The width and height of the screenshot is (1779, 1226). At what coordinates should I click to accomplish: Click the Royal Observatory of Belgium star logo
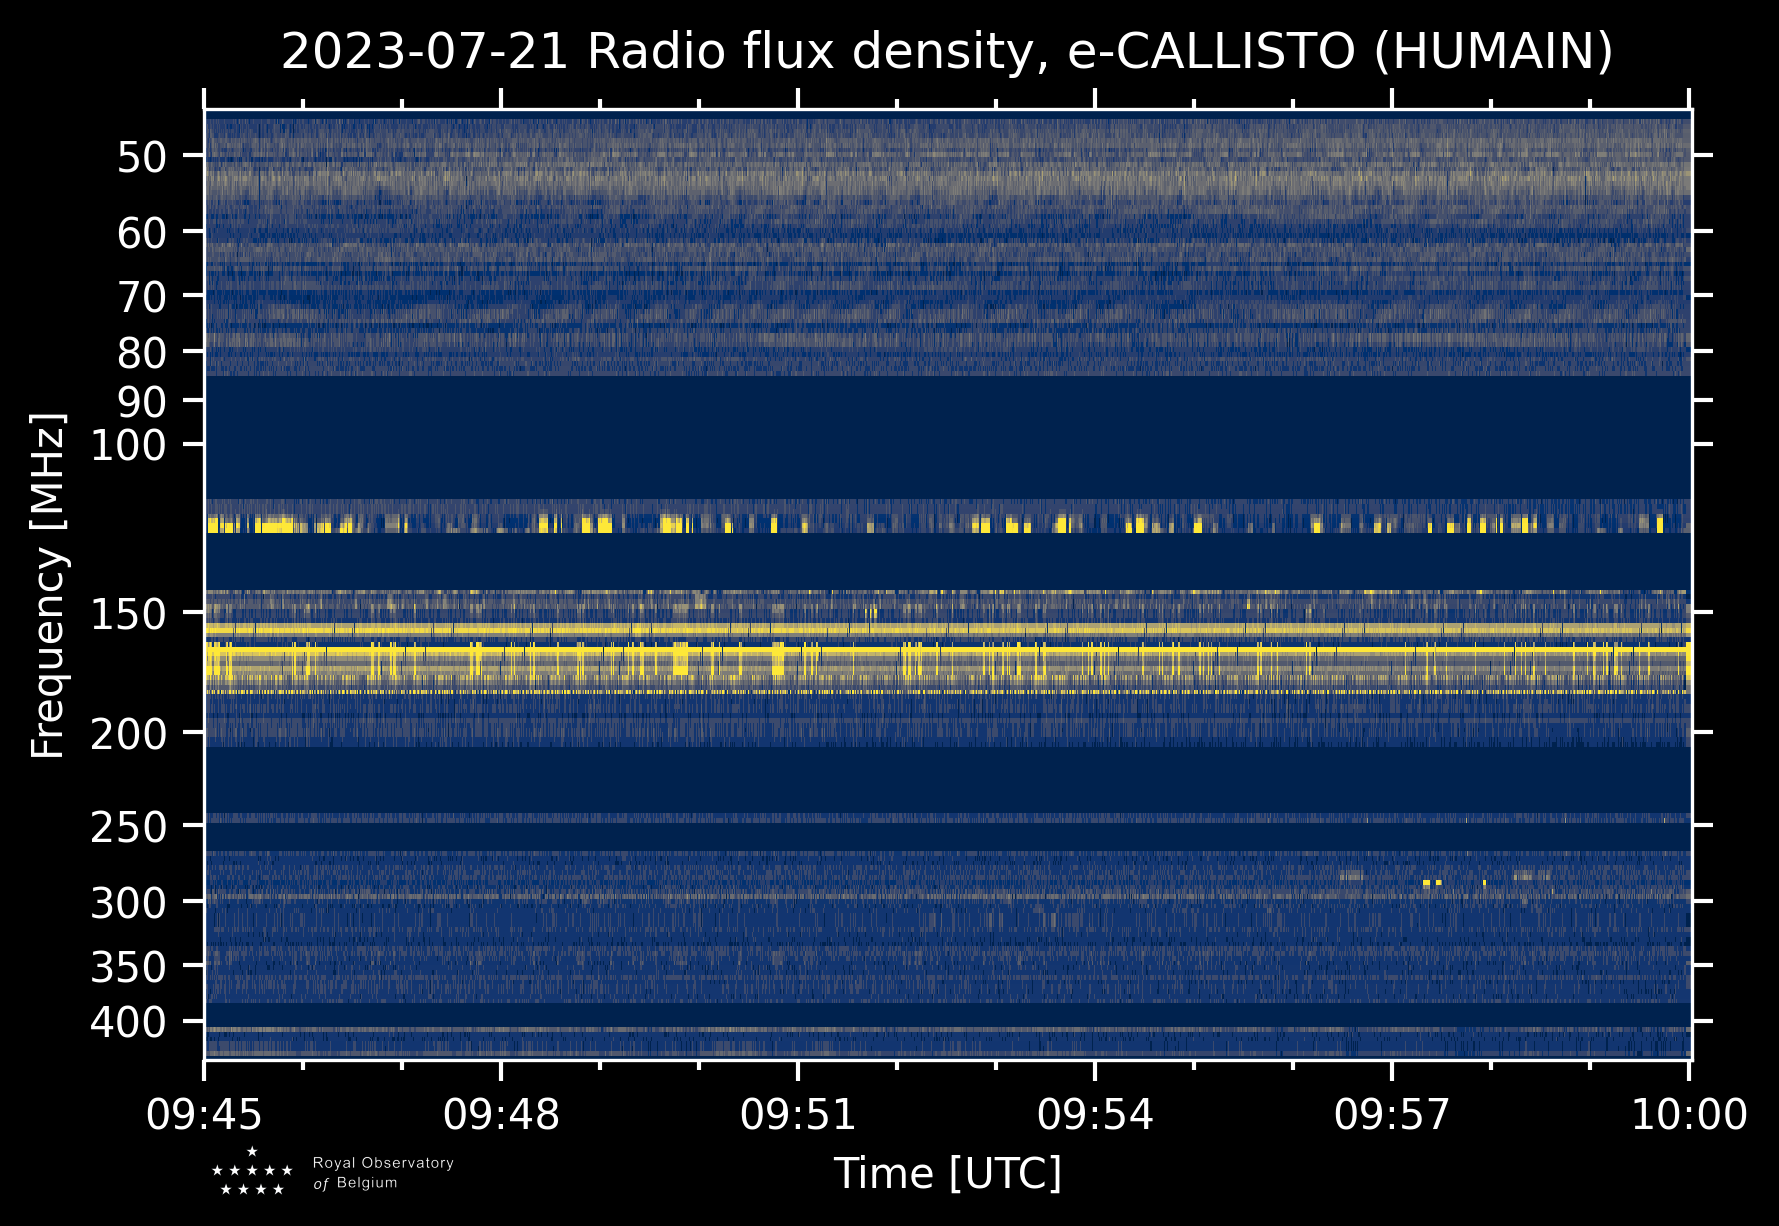pyautogui.click(x=252, y=1172)
